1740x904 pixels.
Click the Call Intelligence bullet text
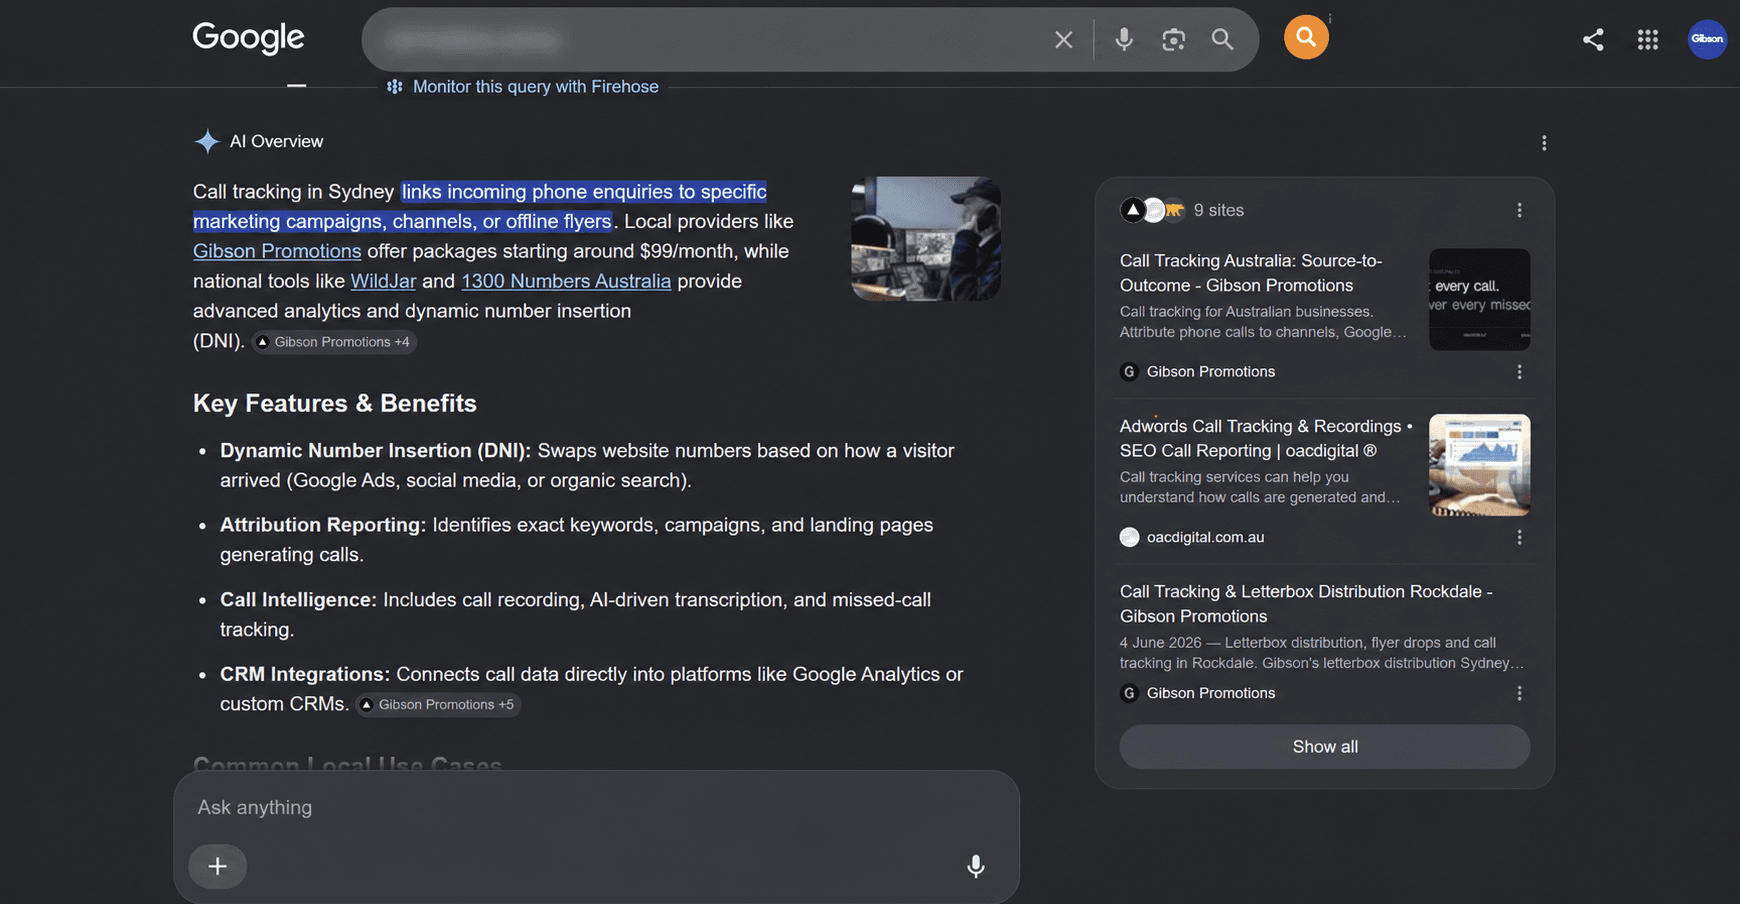tap(576, 614)
